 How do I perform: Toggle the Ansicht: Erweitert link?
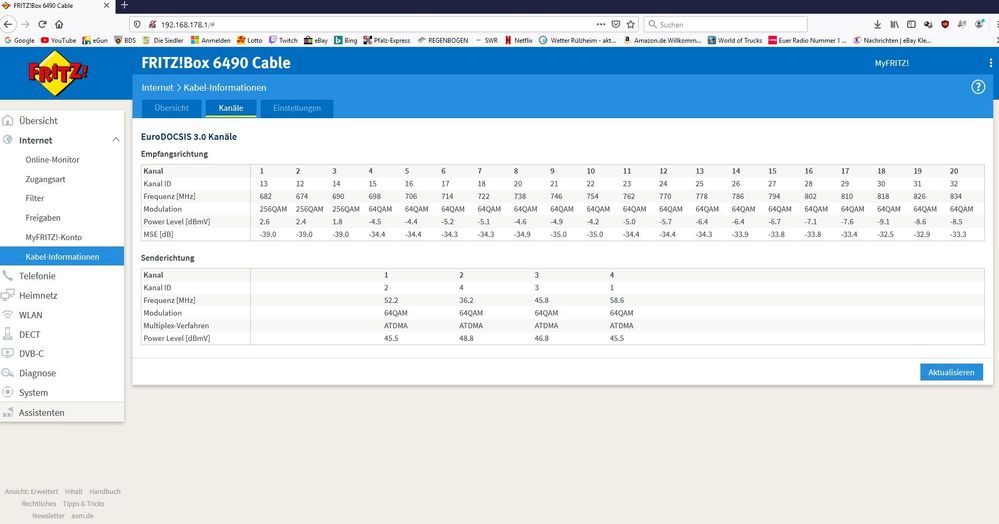31,491
